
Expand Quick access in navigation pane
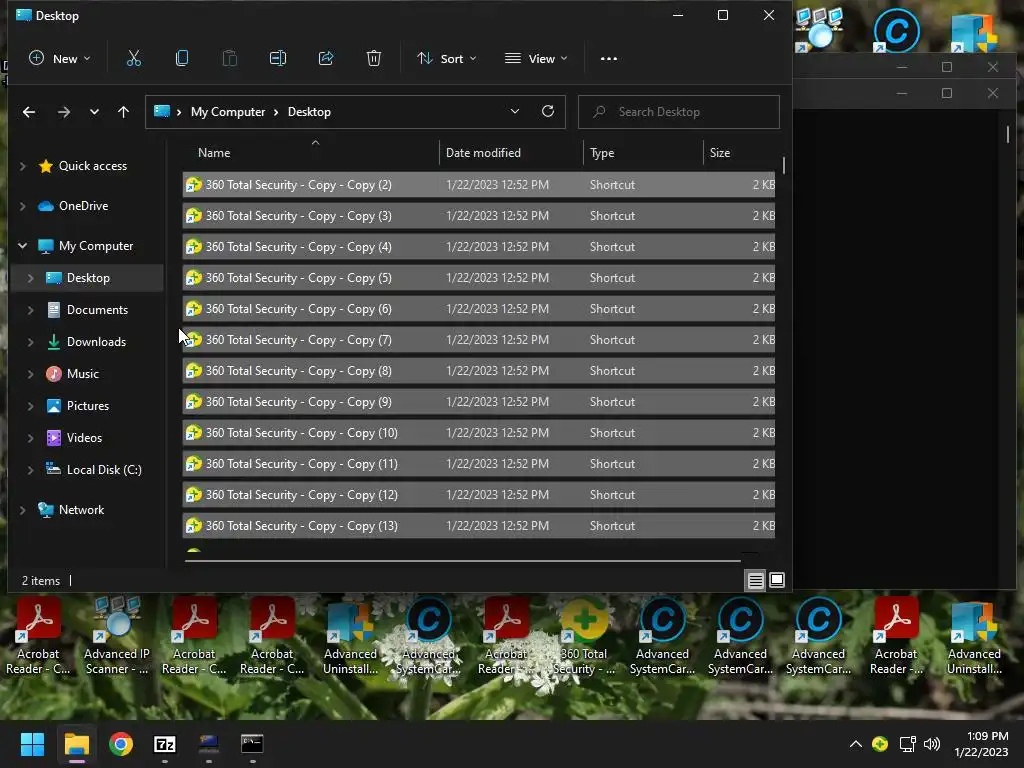[22, 167]
